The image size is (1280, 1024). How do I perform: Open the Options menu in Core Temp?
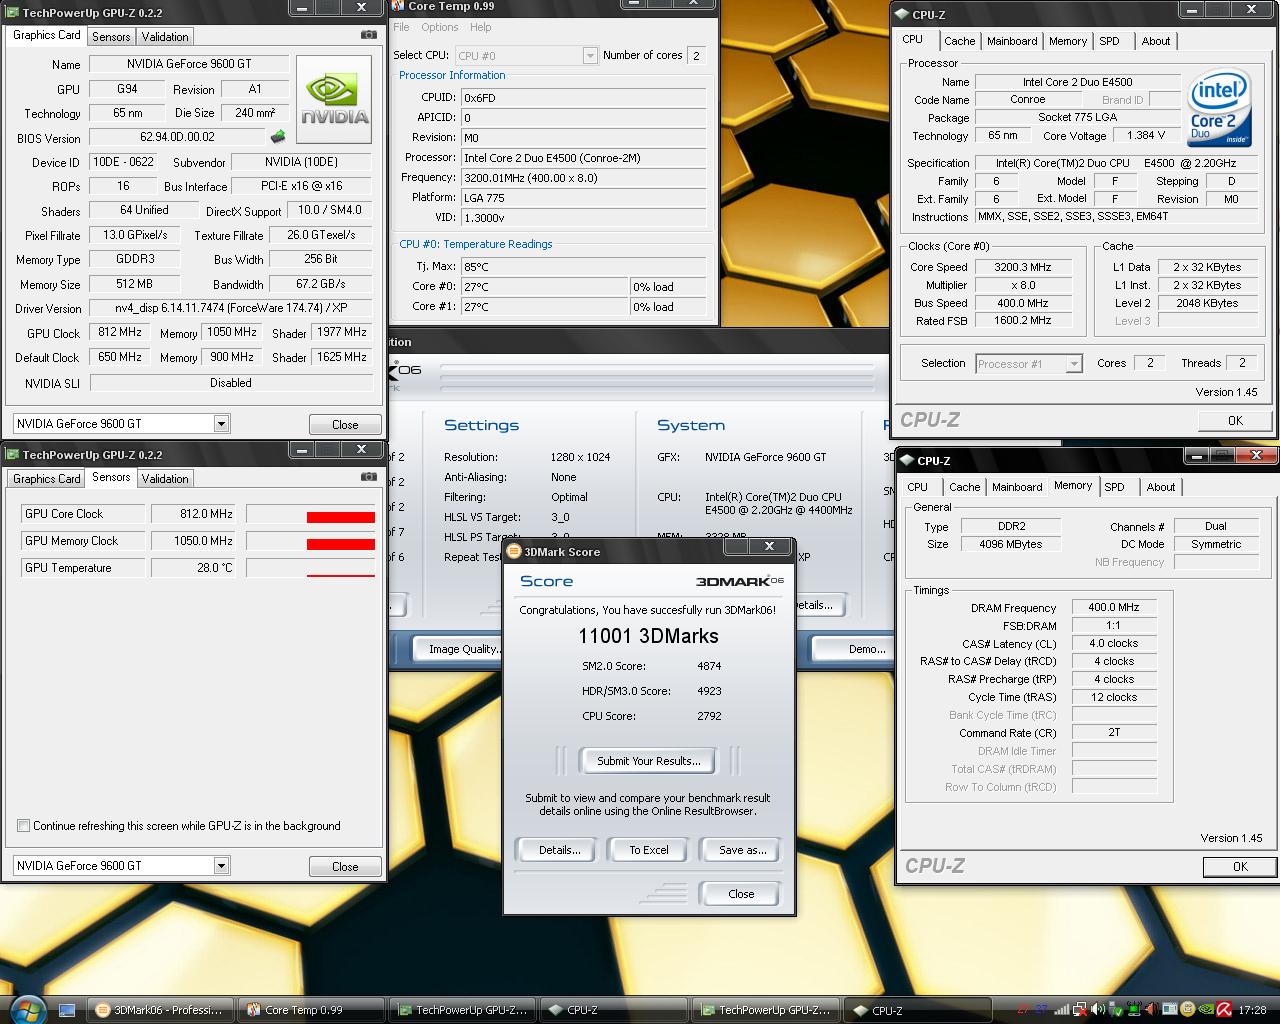[439, 27]
